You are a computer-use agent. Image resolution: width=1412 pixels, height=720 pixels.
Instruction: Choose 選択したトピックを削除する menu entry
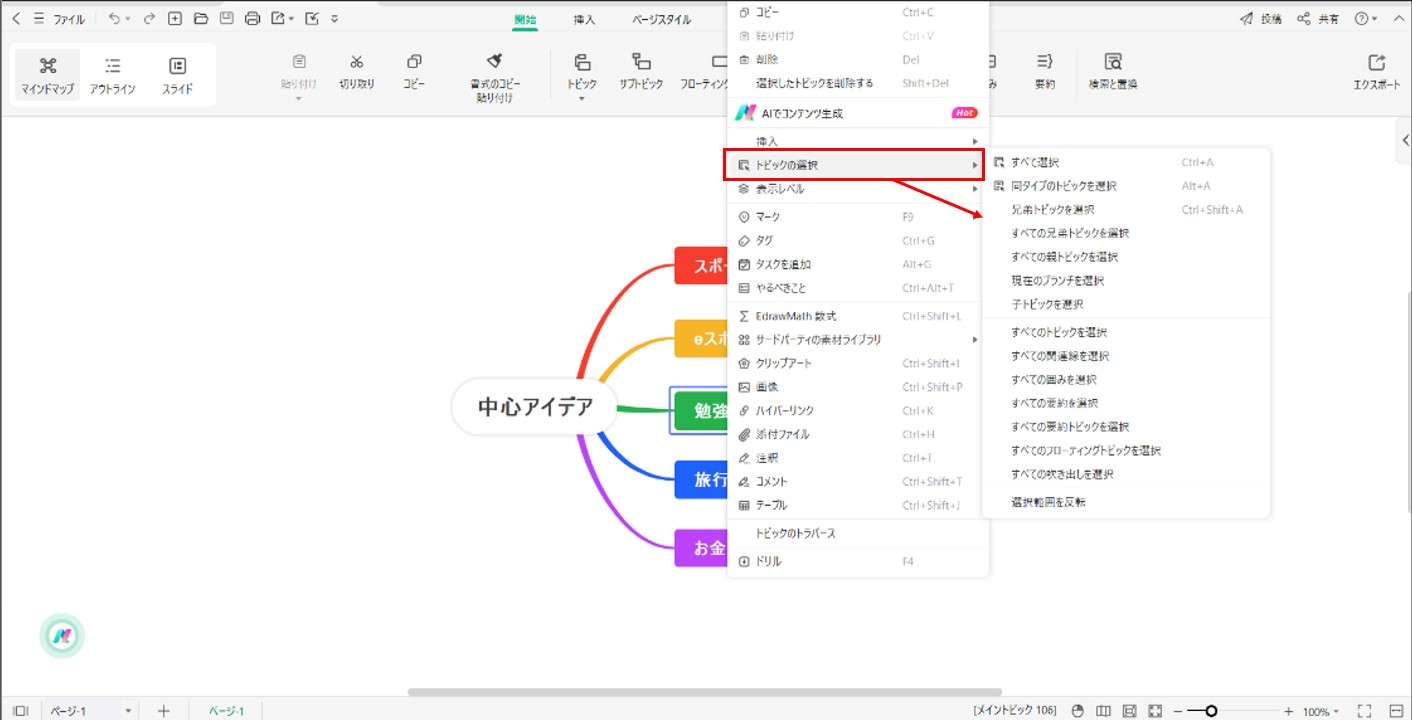tap(858, 83)
